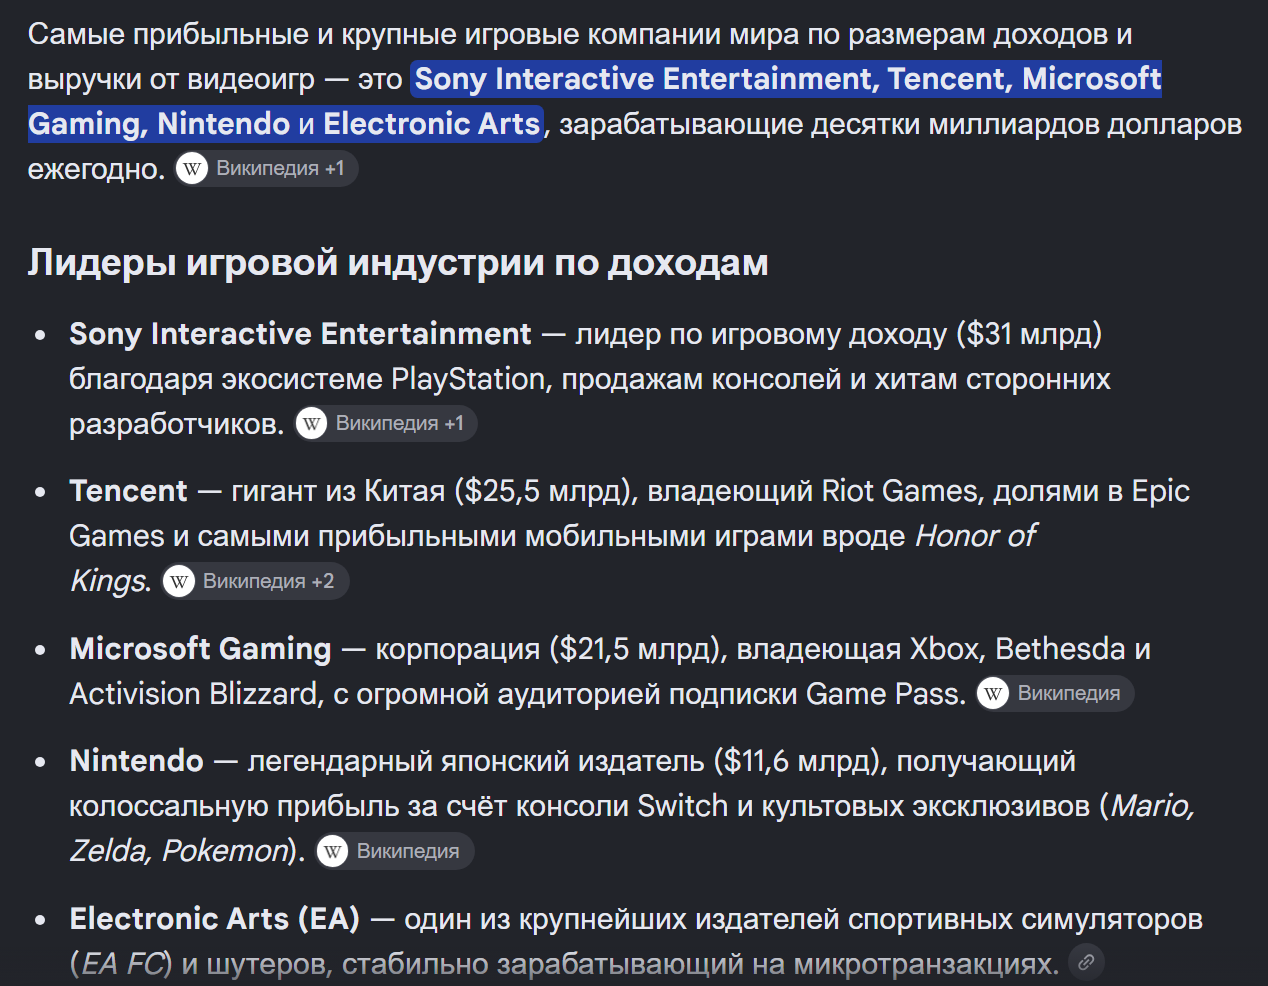Click the bold 'Tencent' bullet title
Image resolution: width=1268 pixels, height=986 pixels.
pos(128,491)
